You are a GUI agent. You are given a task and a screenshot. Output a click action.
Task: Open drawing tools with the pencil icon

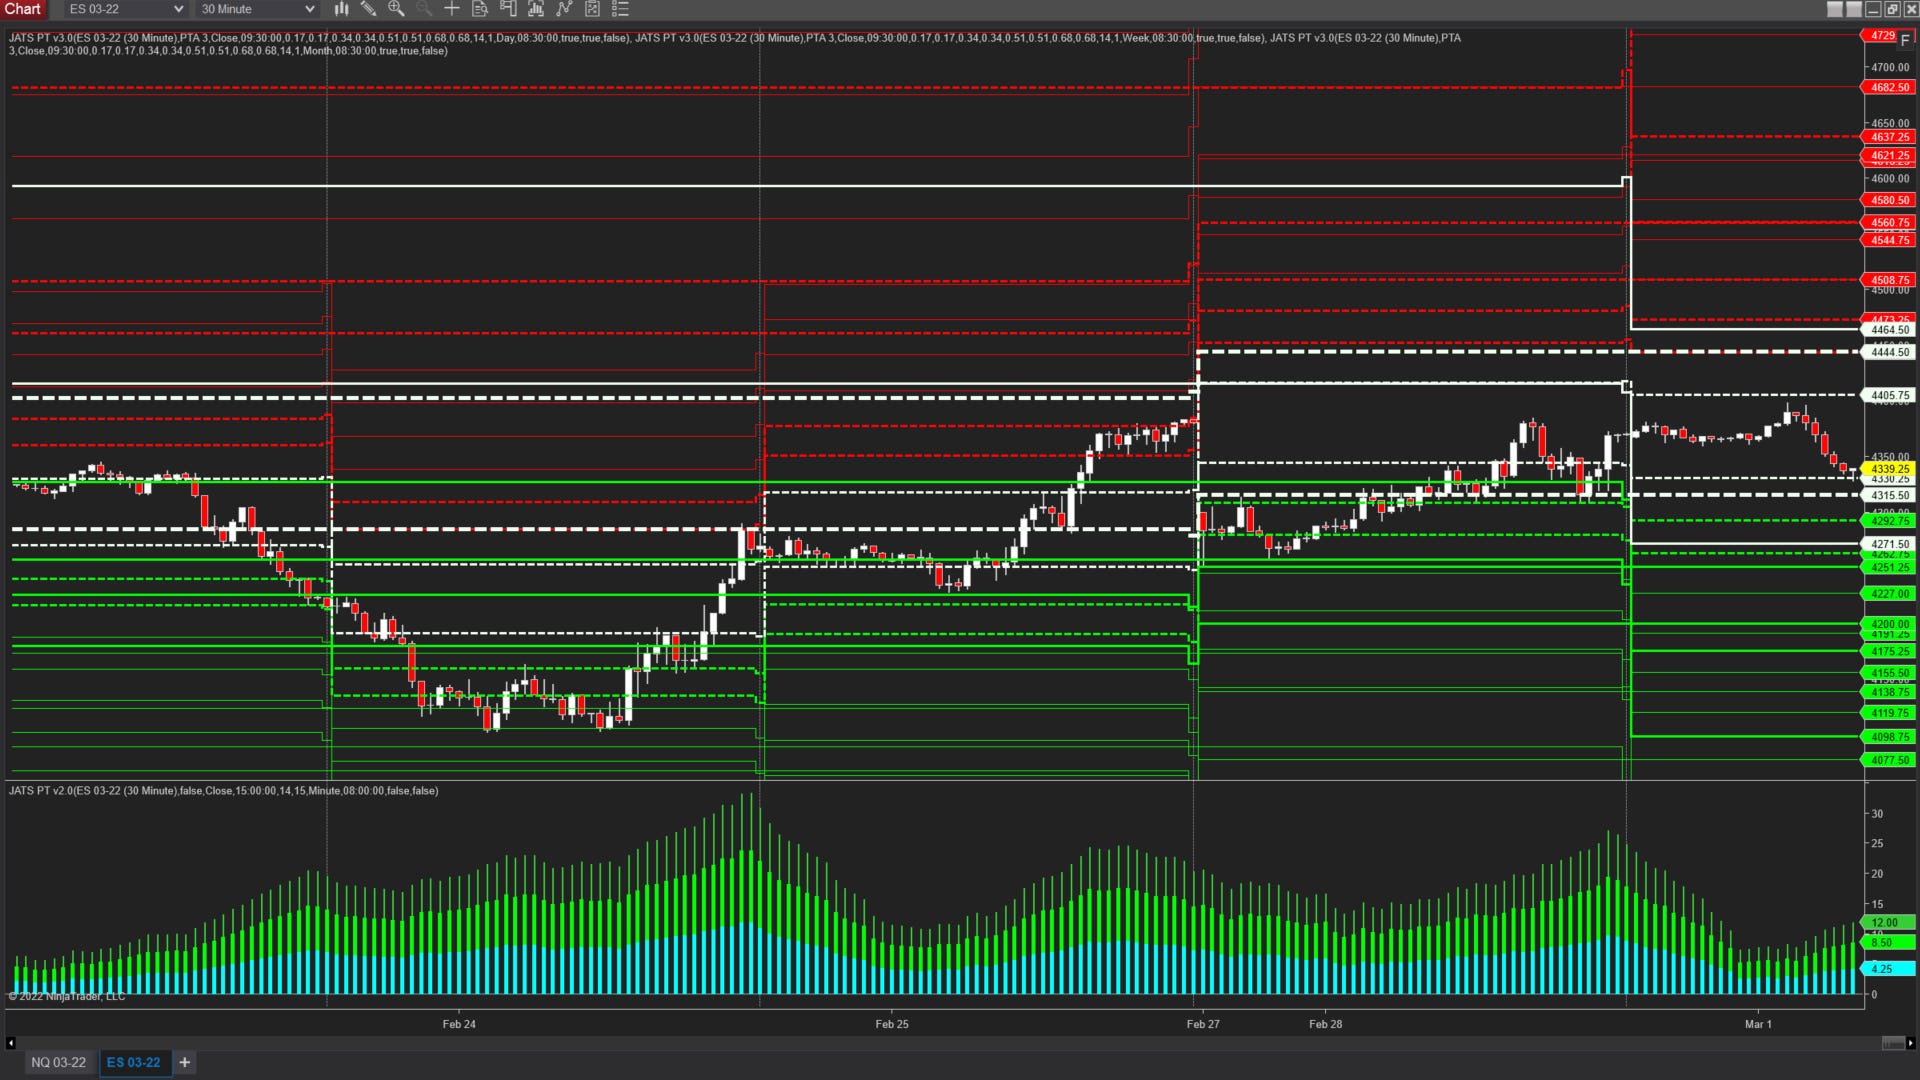point(368,9)
